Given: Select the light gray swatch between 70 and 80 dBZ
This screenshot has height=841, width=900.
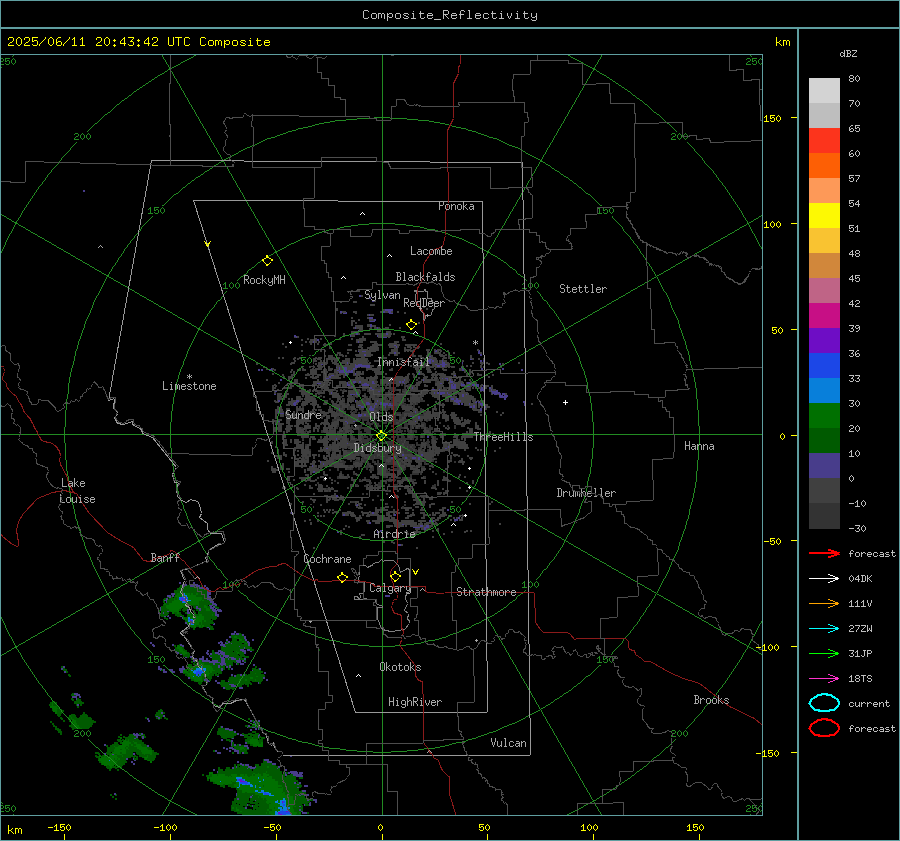Looking at the screenshot, I should tap(824, 90).
